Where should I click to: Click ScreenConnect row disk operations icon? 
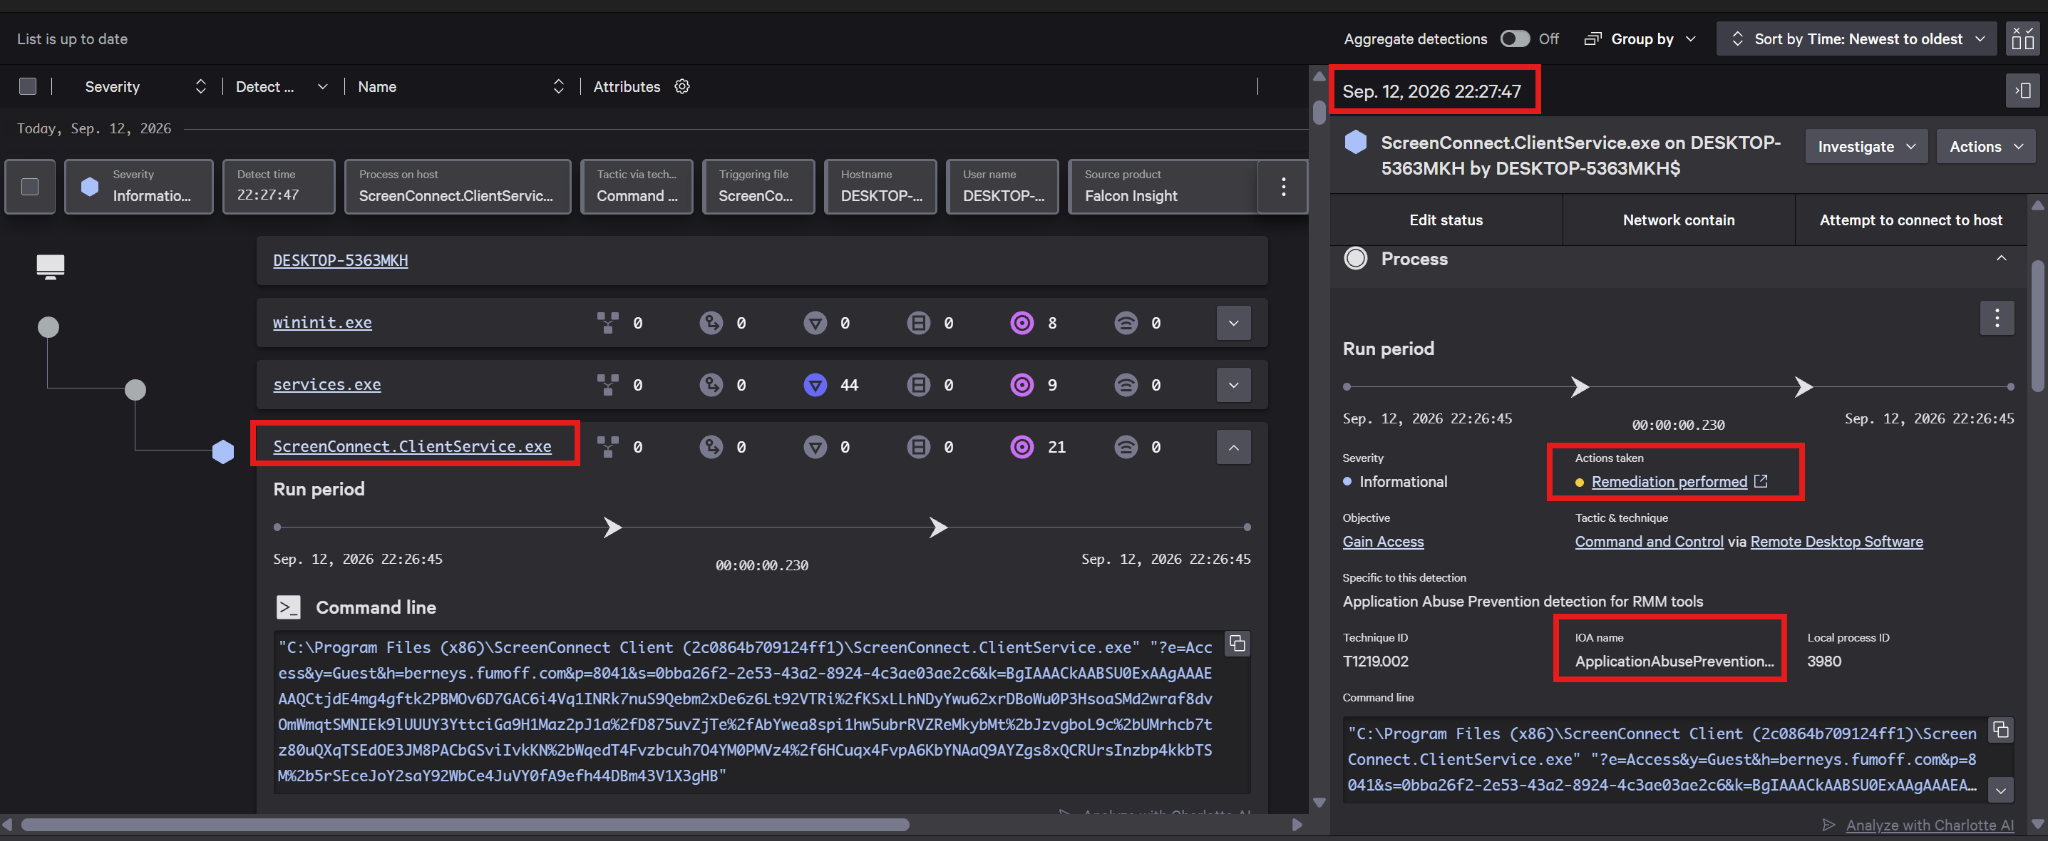(919, 447)
